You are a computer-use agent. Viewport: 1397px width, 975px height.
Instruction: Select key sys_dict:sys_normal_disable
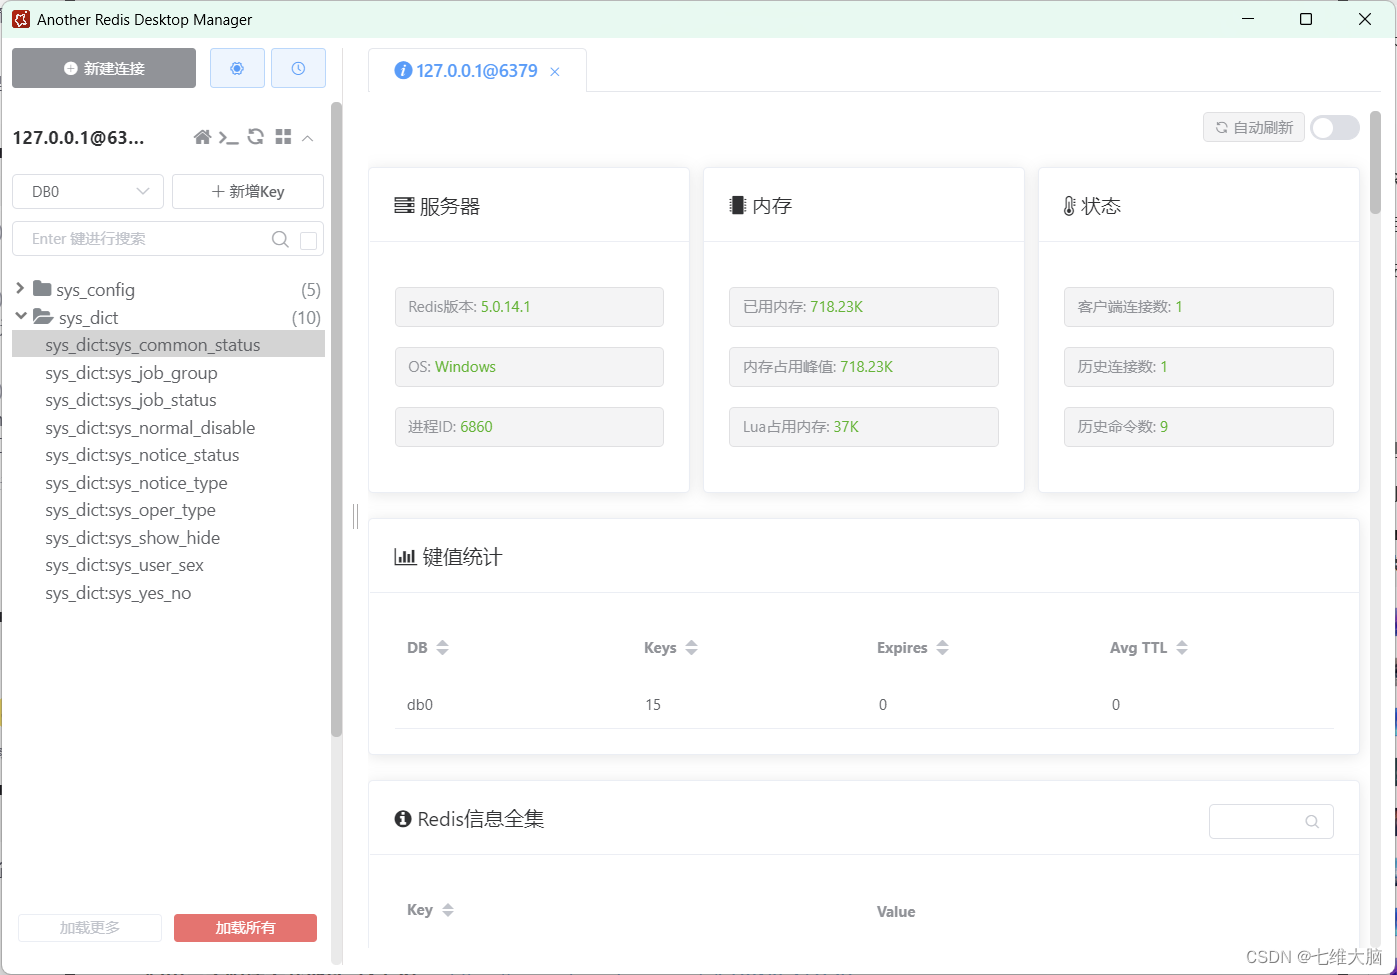[168, 428]
